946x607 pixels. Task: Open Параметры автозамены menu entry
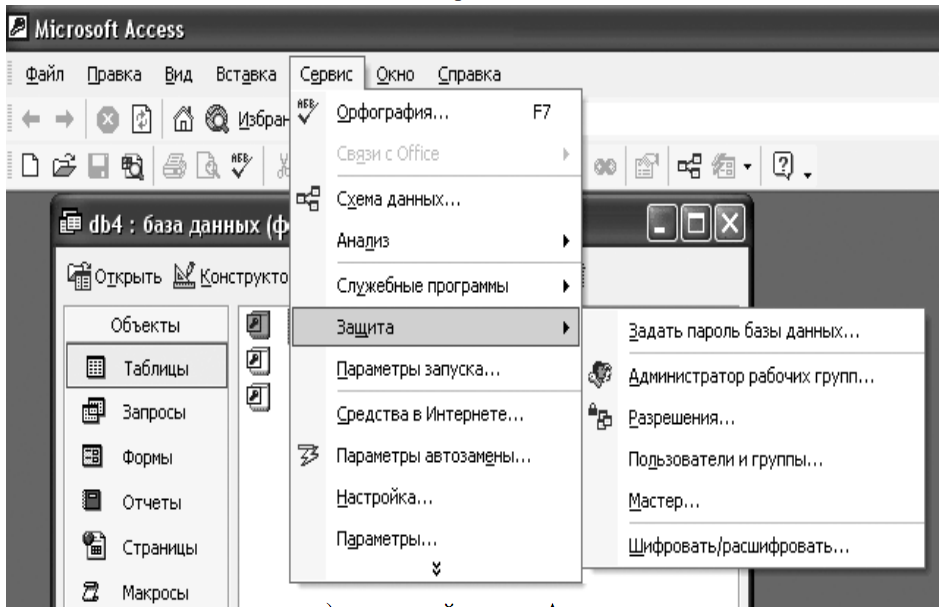click(436, 456)
